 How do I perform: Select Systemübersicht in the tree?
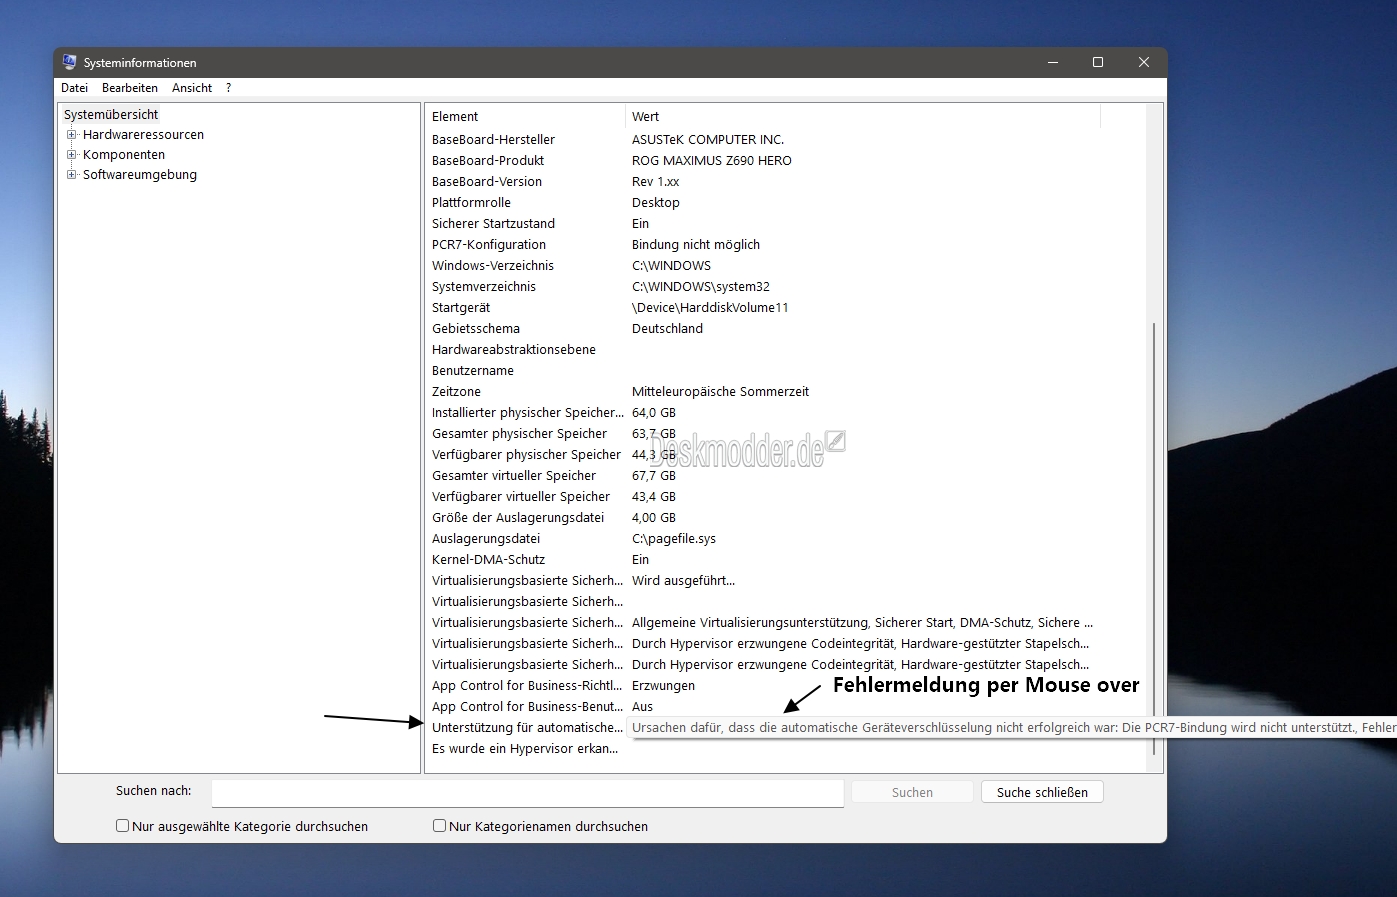[x=111, y=115]
